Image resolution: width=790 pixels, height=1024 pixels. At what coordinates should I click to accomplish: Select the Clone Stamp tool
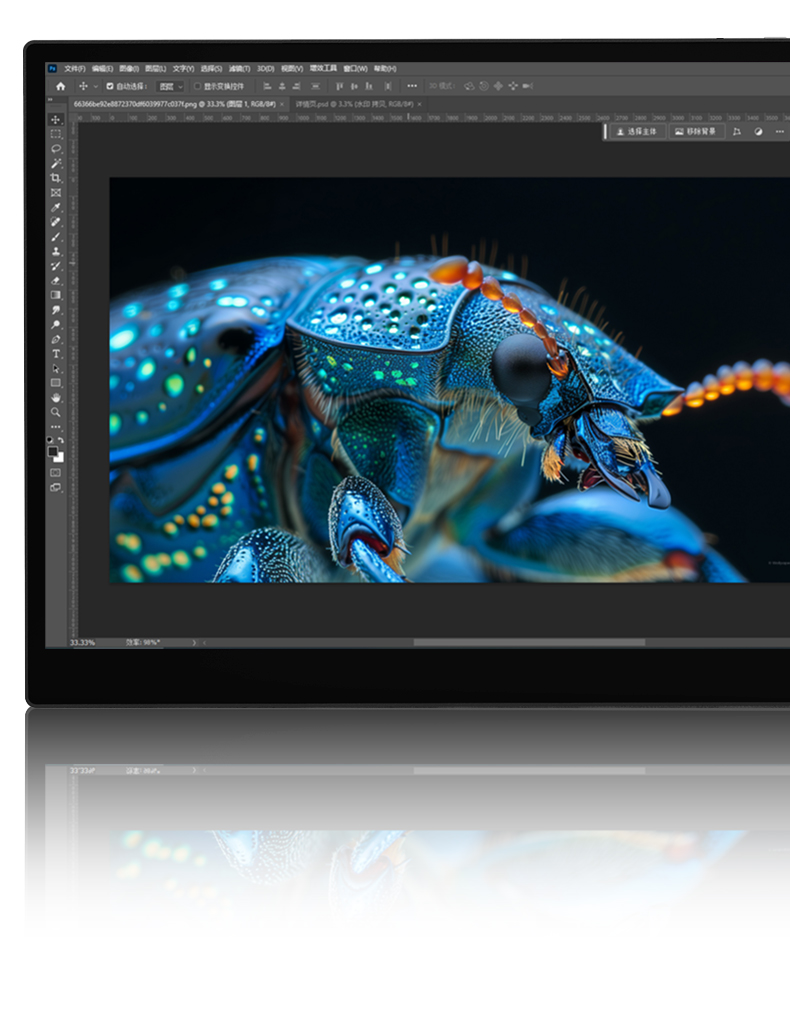55,251
